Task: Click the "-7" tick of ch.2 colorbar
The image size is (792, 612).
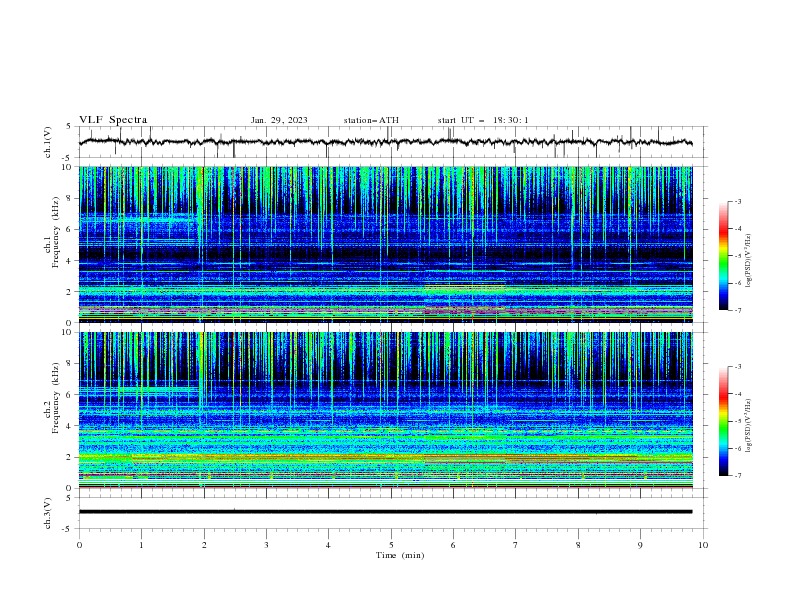Action: (738, 476)
